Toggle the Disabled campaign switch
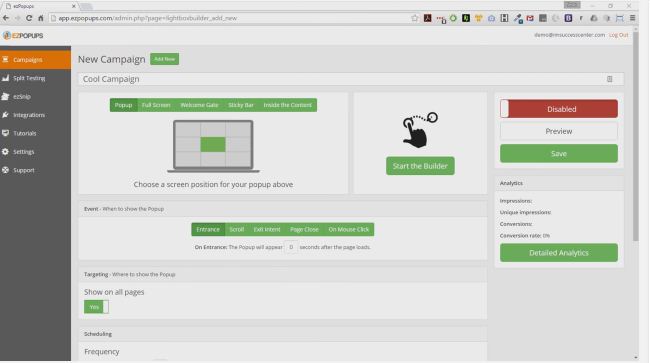The width and height of the screenshot is (650, 363). [559, 109]
